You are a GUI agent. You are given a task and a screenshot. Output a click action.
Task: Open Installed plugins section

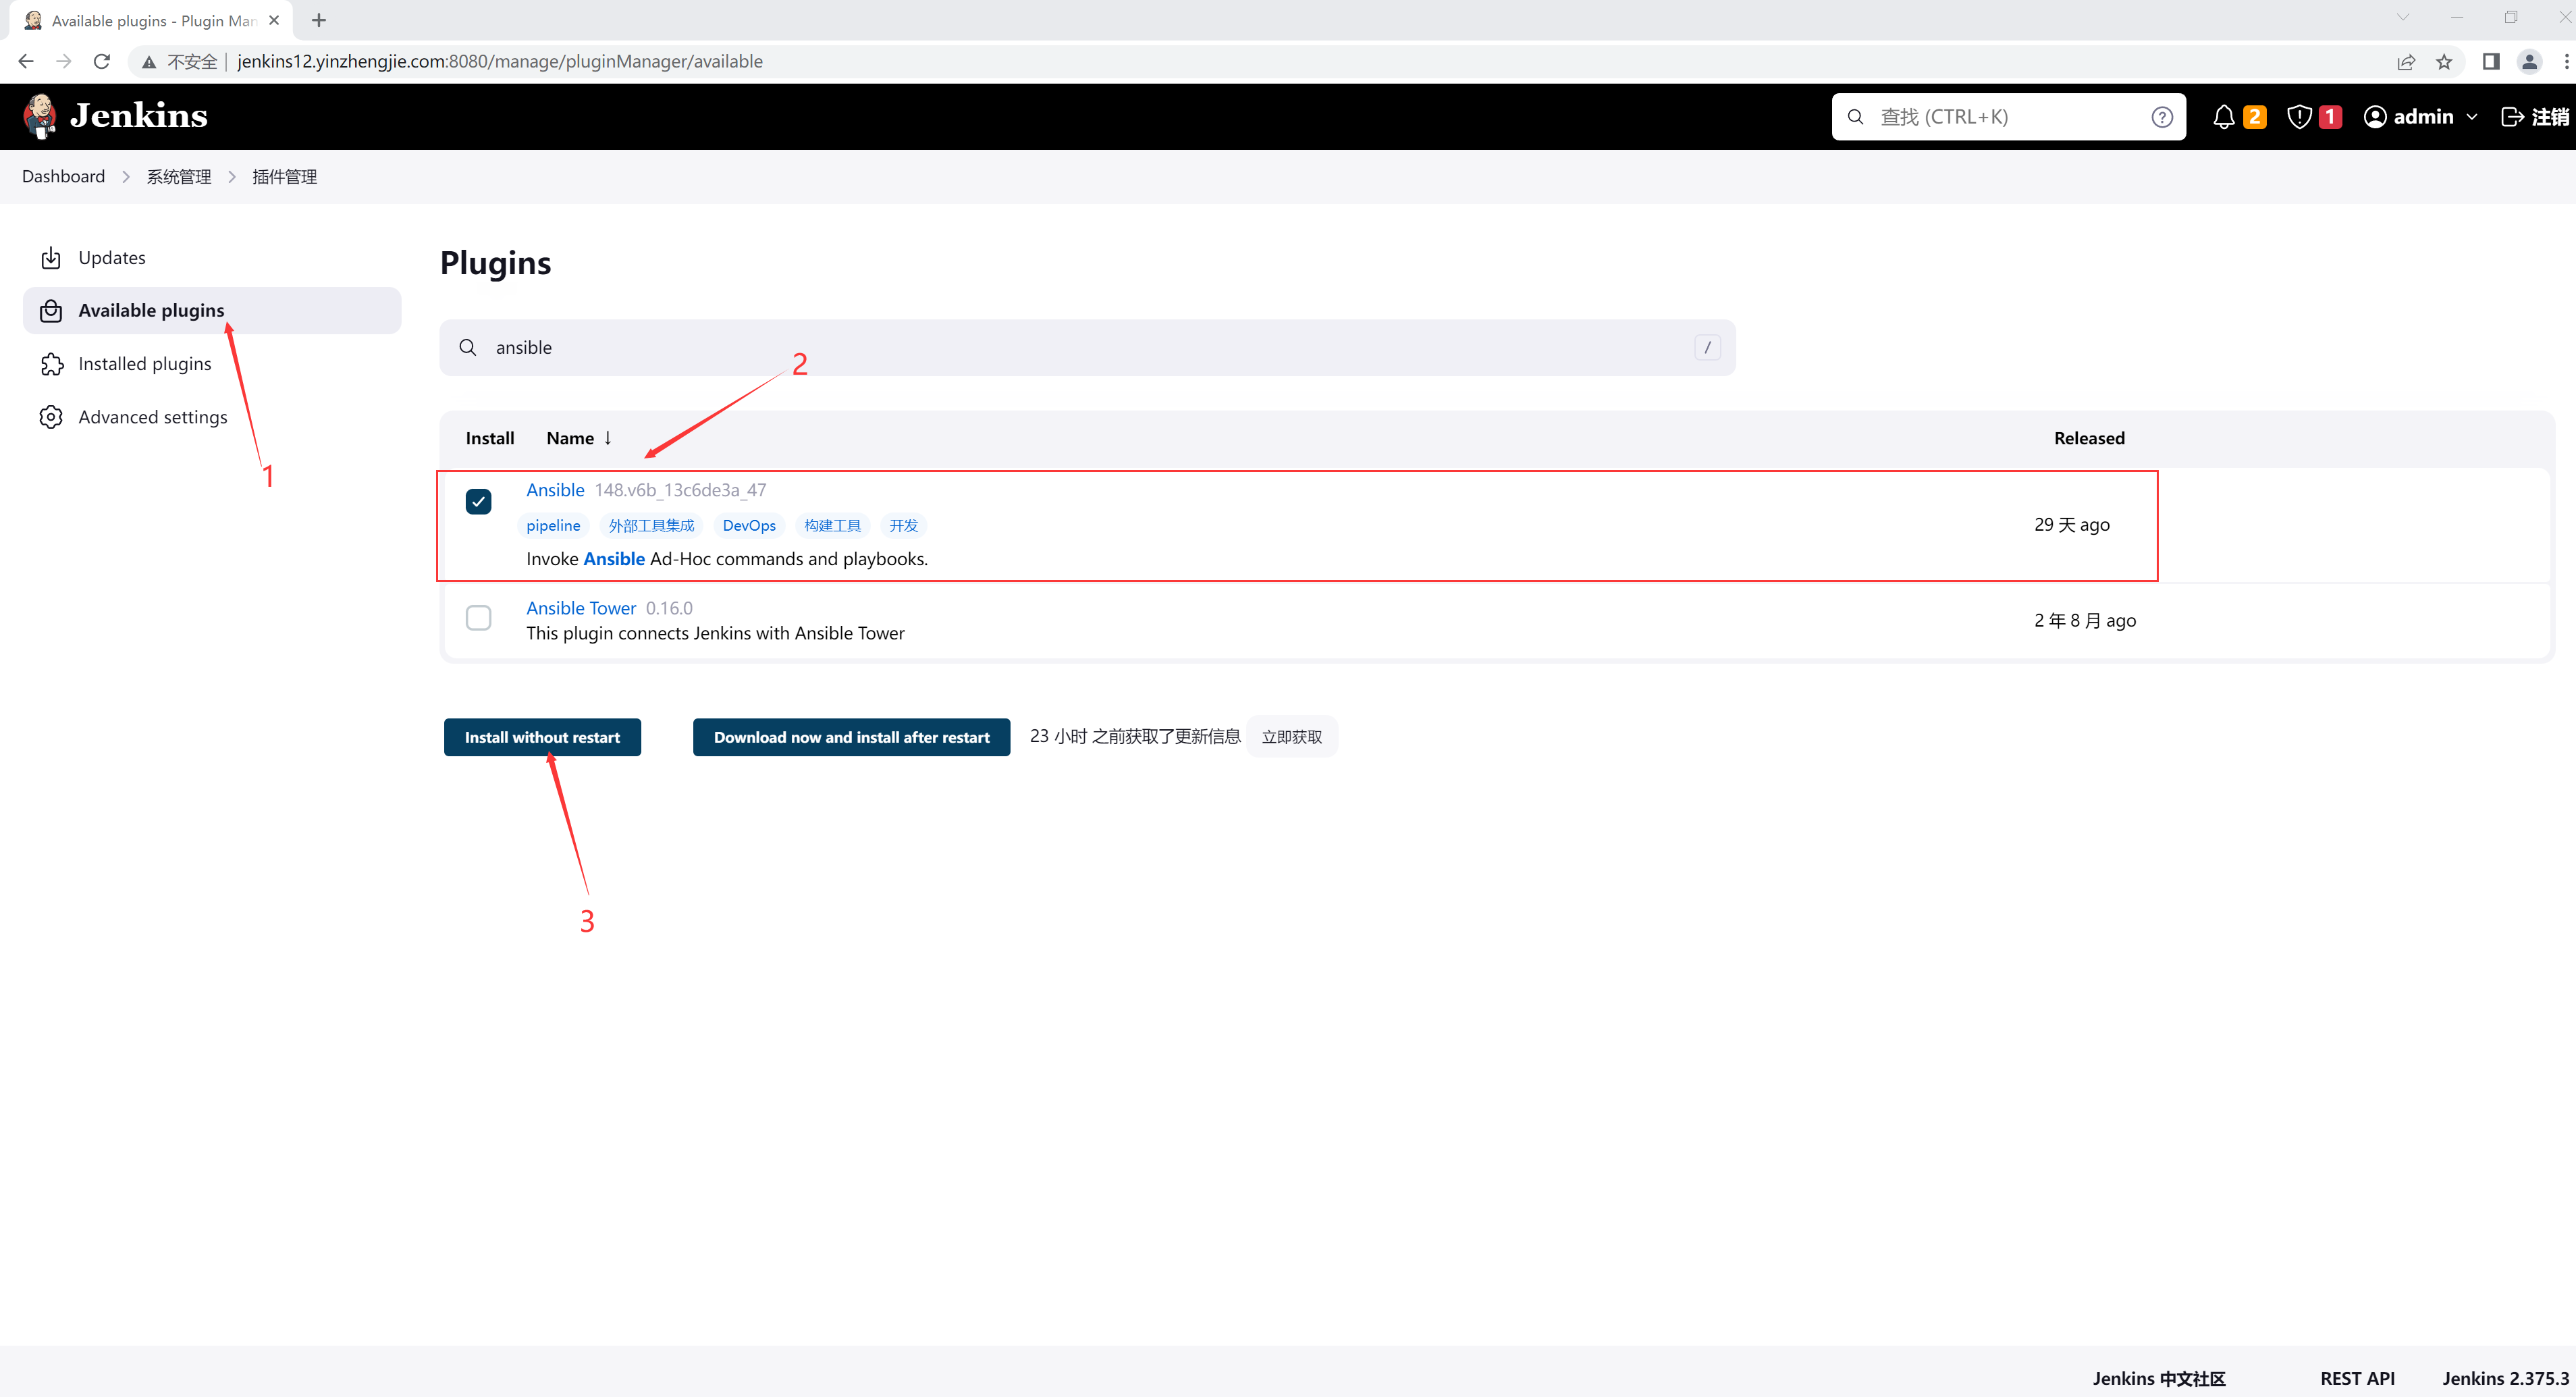coord(144,364)
